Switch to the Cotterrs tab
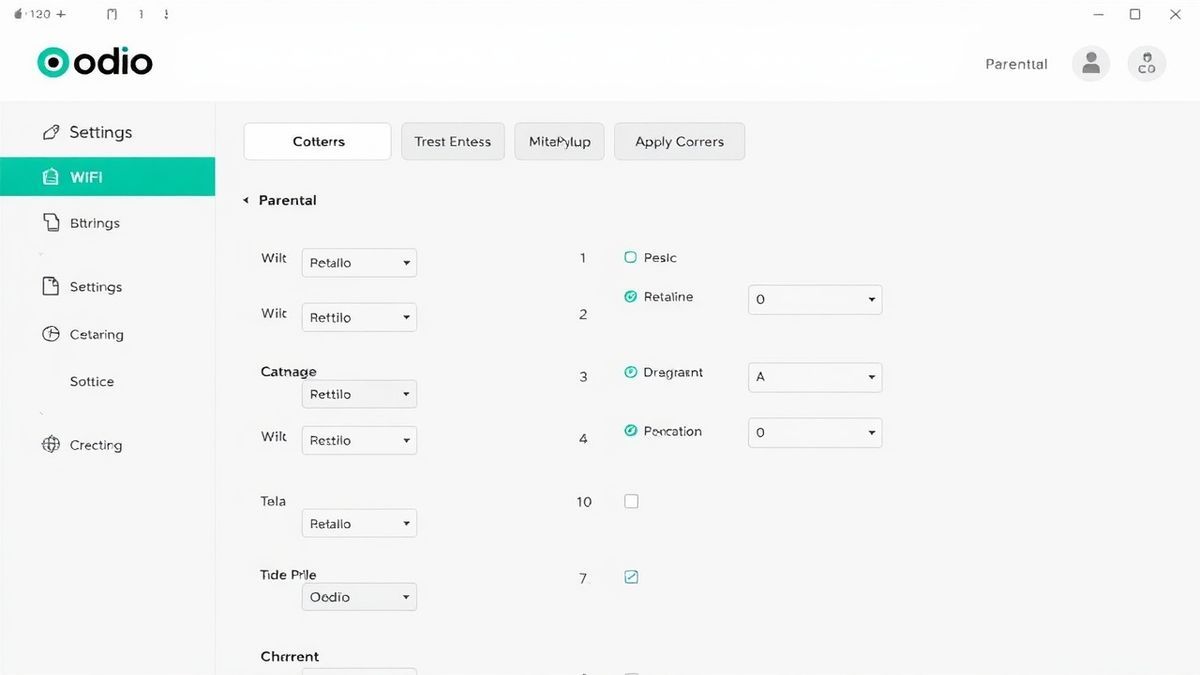Screen dimensions: 1200x675 (x=317, y=142)
